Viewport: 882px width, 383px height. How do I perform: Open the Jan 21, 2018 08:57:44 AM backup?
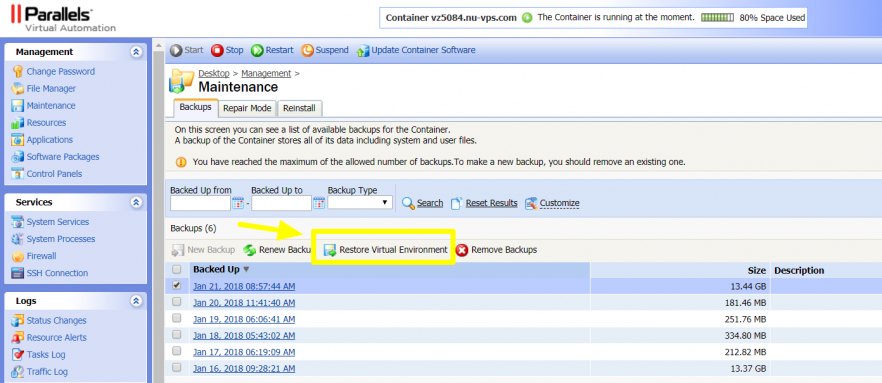point(244,286)
